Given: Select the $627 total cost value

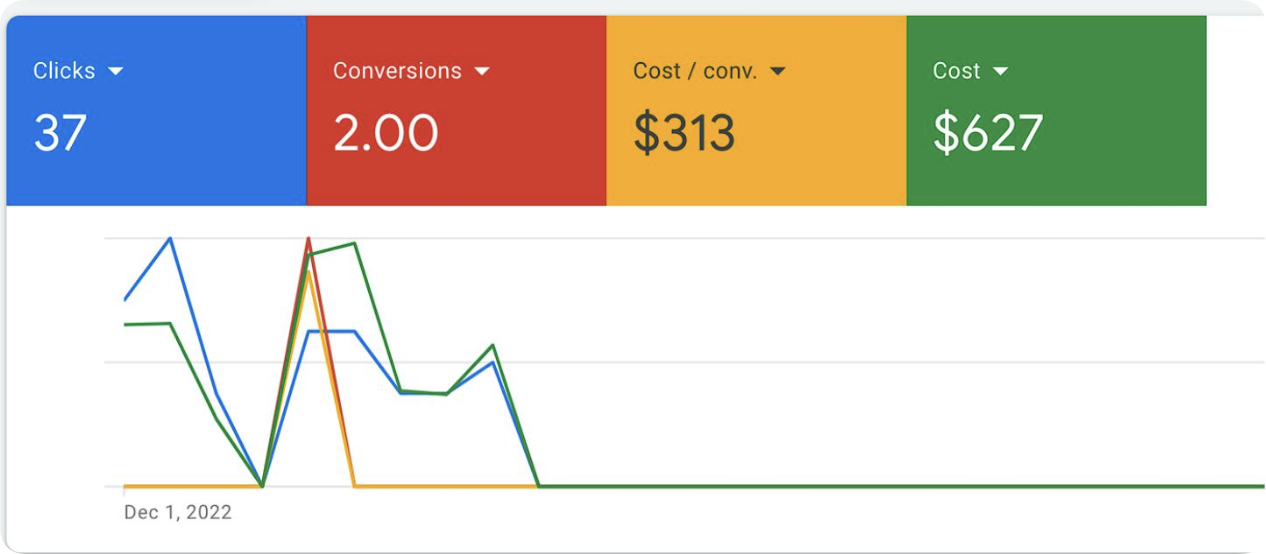Looking at the screenshot, I should [988, 133].
